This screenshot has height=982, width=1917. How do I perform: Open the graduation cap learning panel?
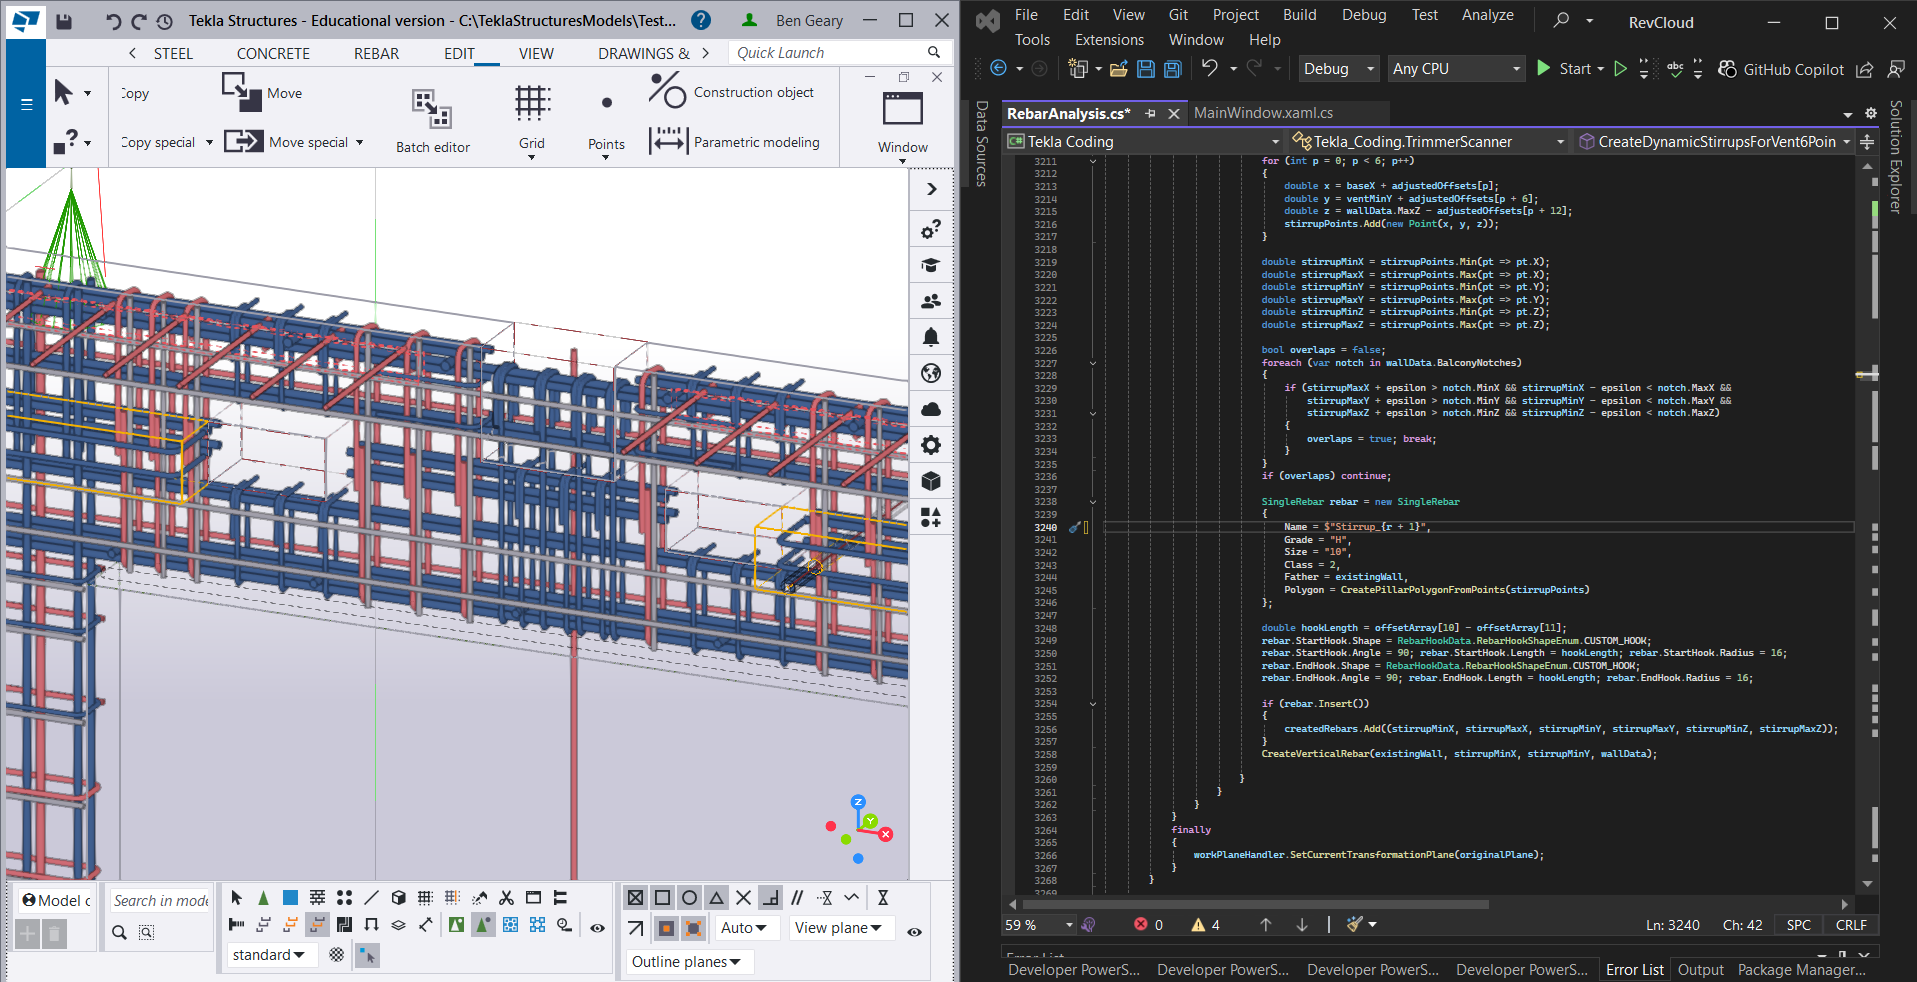931,265
